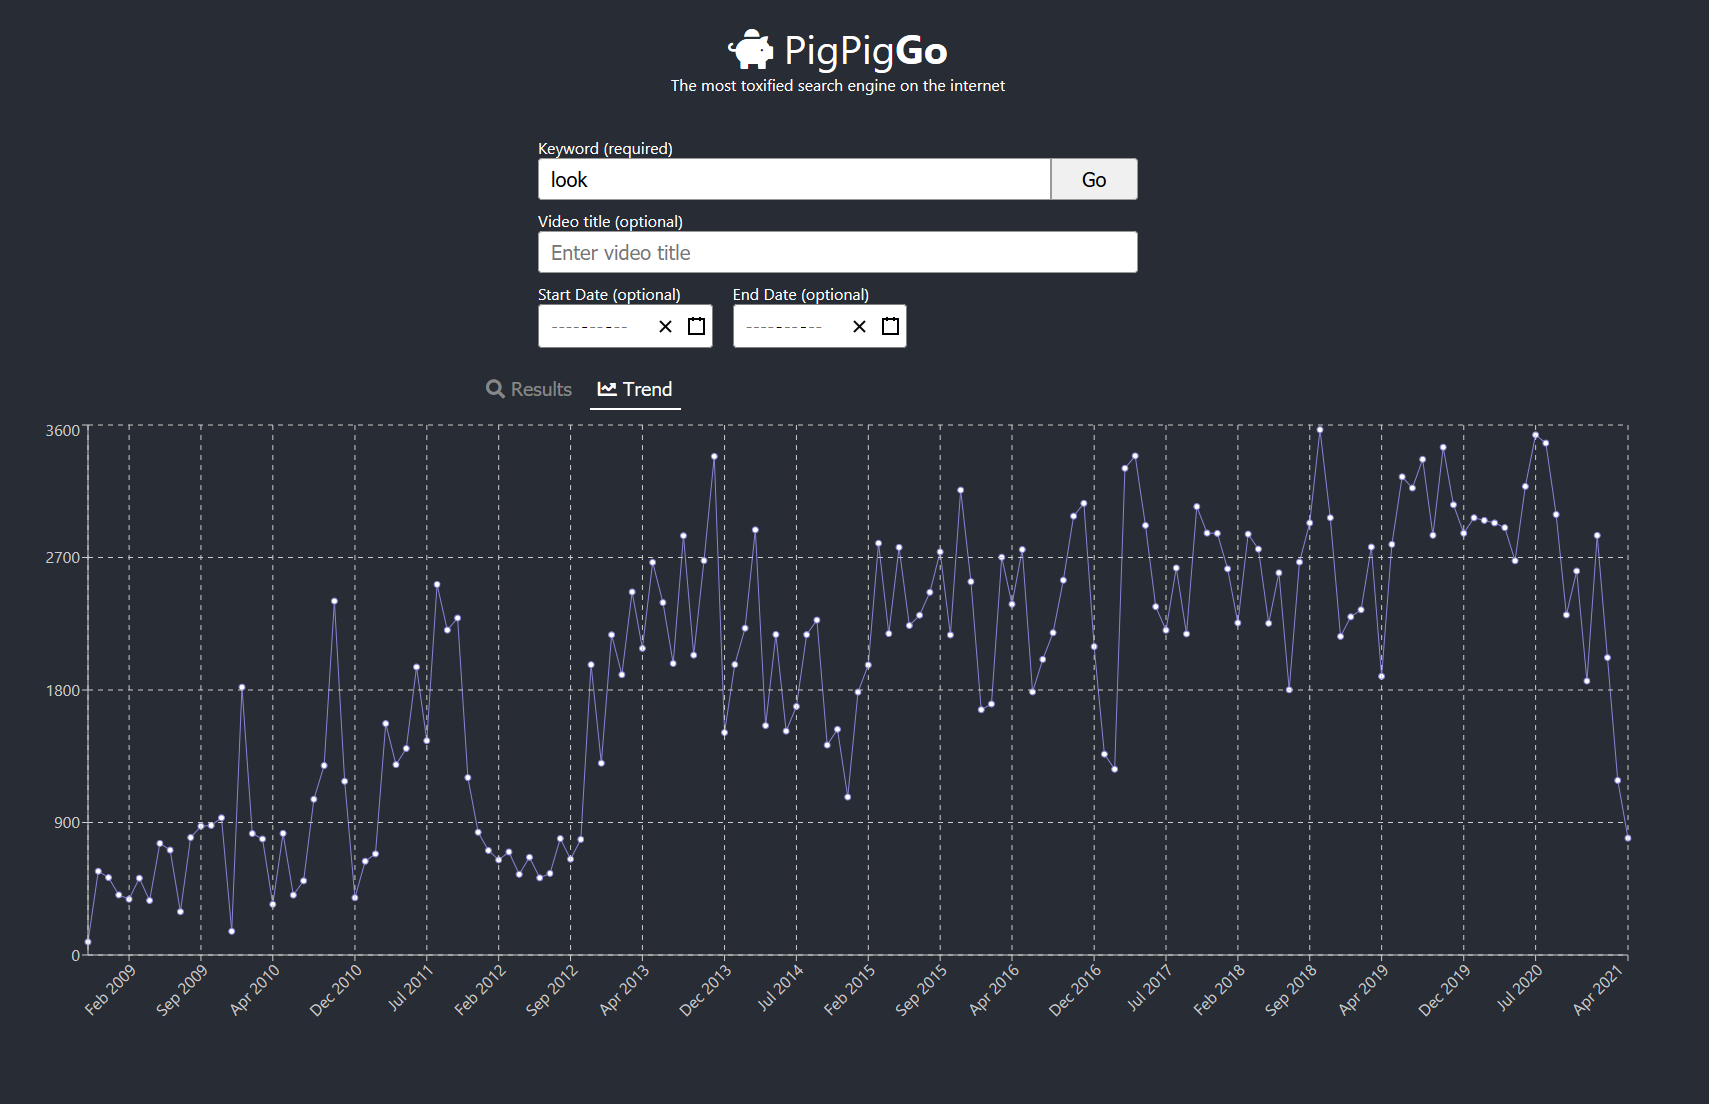Image resolution: width=1709 pixels, height=1104 pixels.
Task: Click the 'Sep 2018' axis label
Action: [1291, 990]
